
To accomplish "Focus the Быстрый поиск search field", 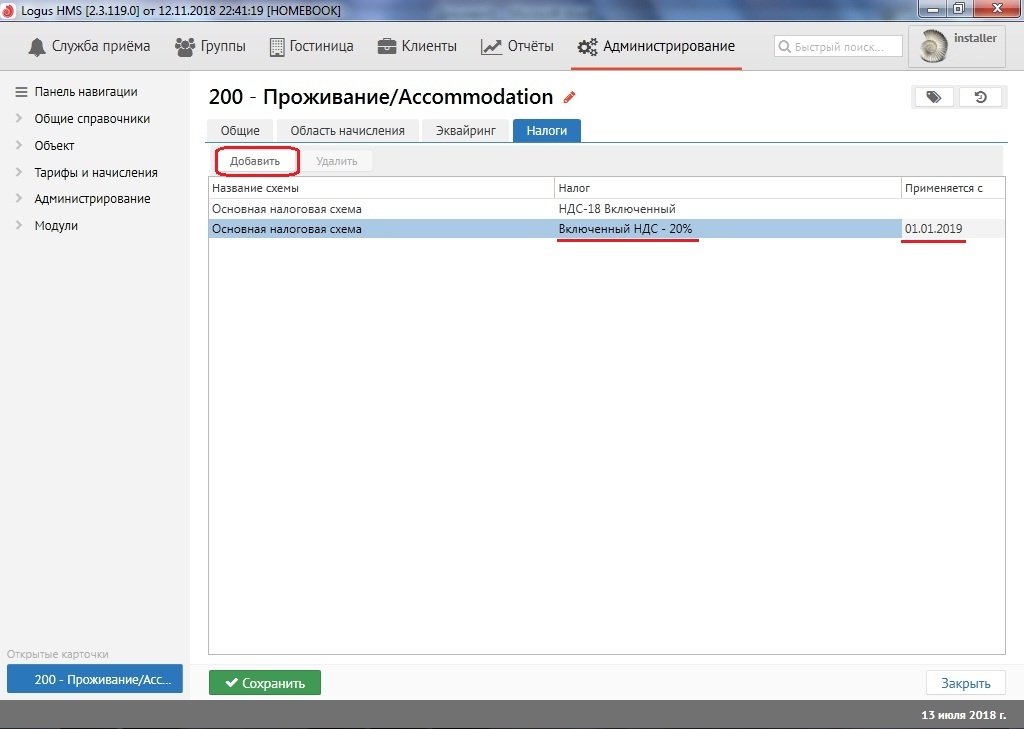I will pos(838,47).
